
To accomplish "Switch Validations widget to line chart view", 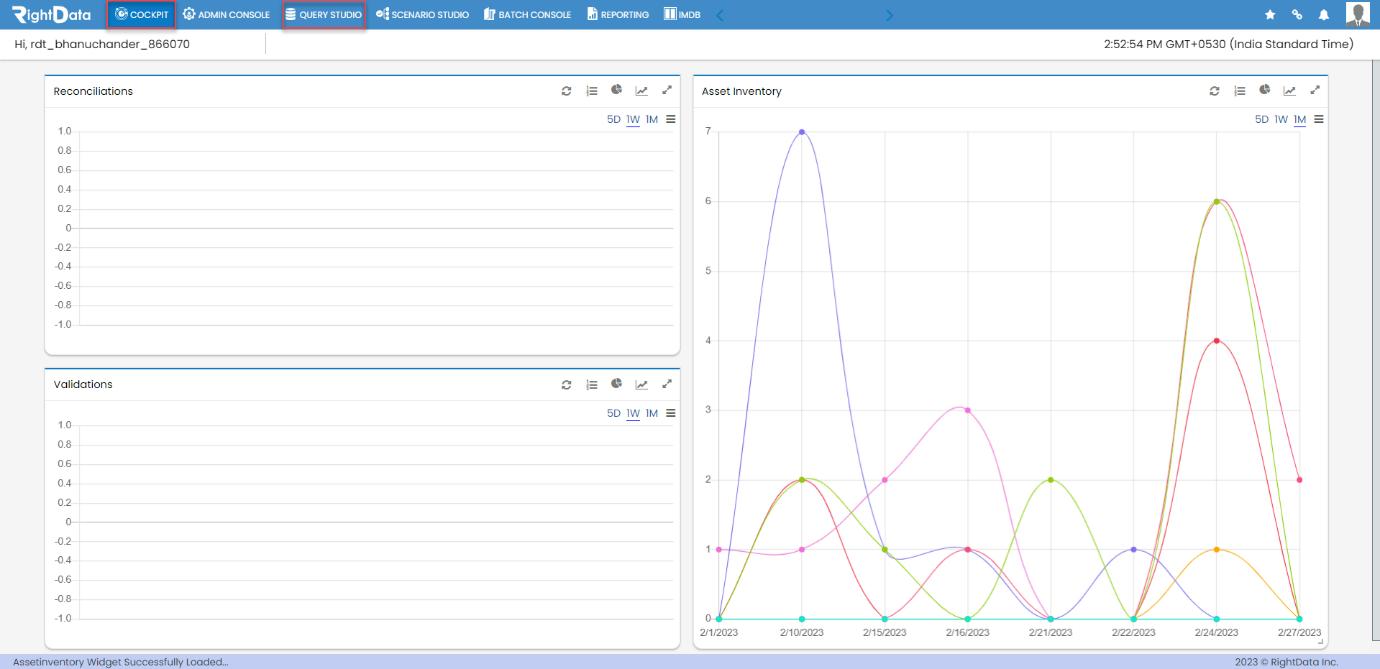I will coord(642,384).
